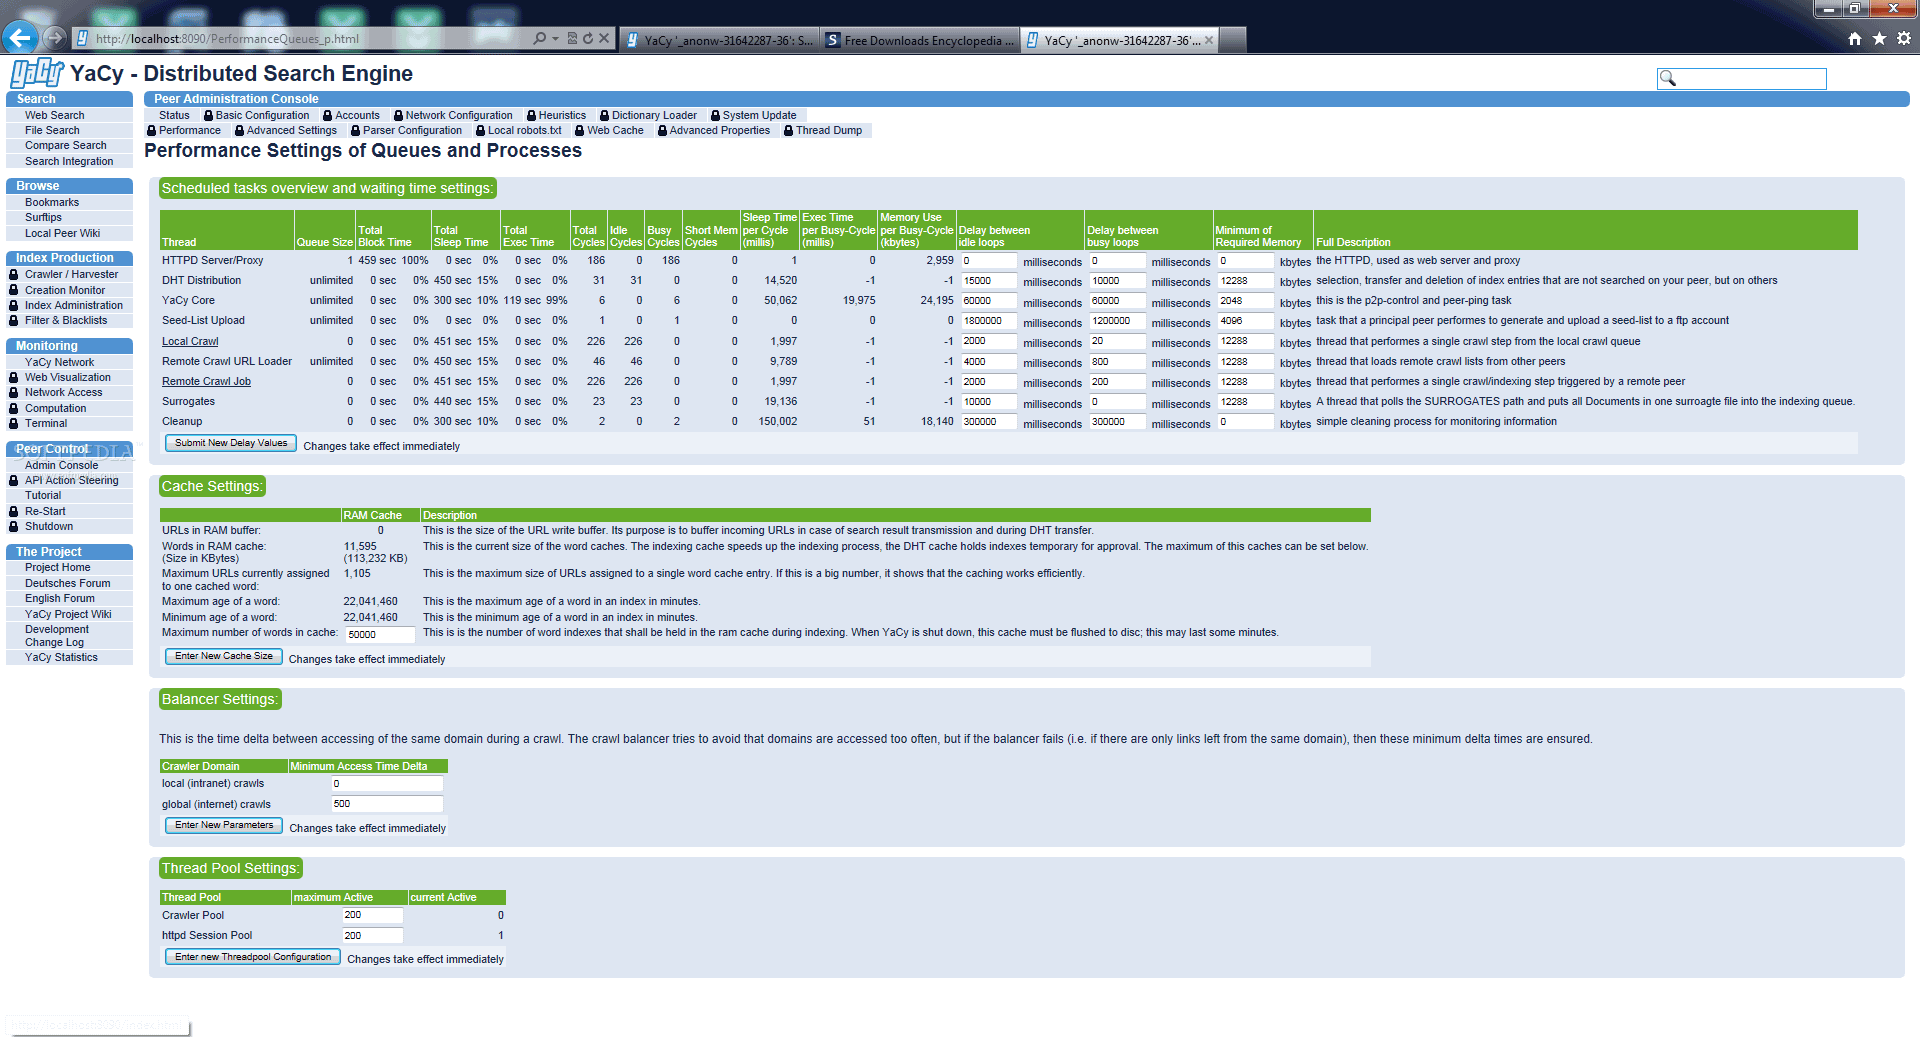Open the browser home icon
Viewport: 1920px width, 1037px height.
coord(1855,38)
